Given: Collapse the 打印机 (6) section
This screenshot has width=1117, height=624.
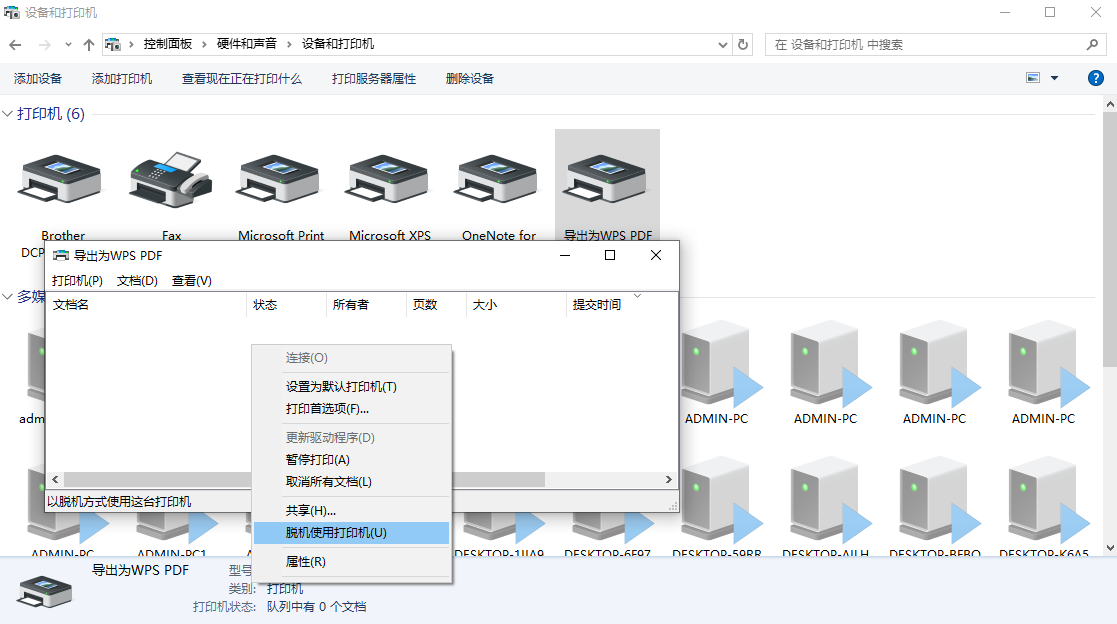Looking at the screenshot, I should [9, 114].
